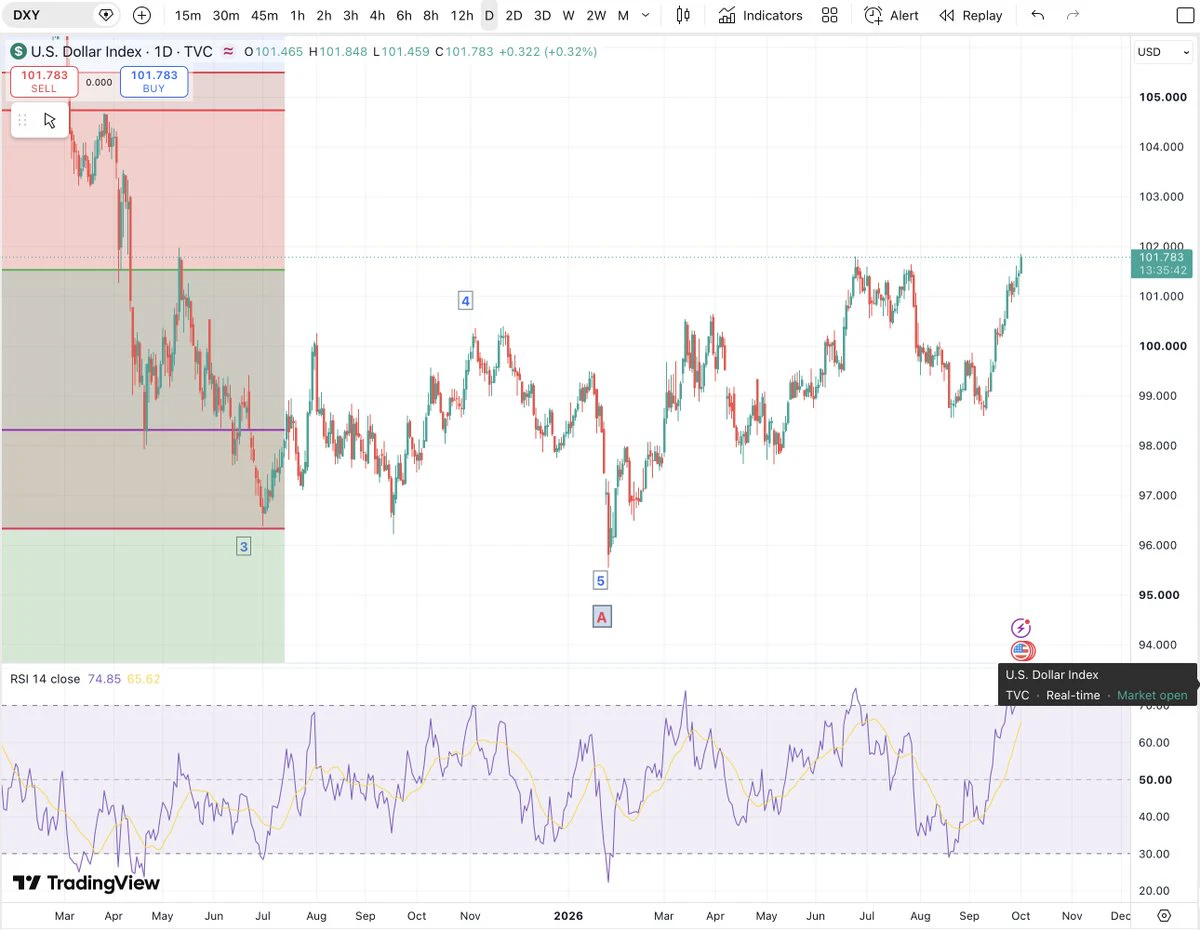
Task: Redo the chart action
Action: point(1073,15)
